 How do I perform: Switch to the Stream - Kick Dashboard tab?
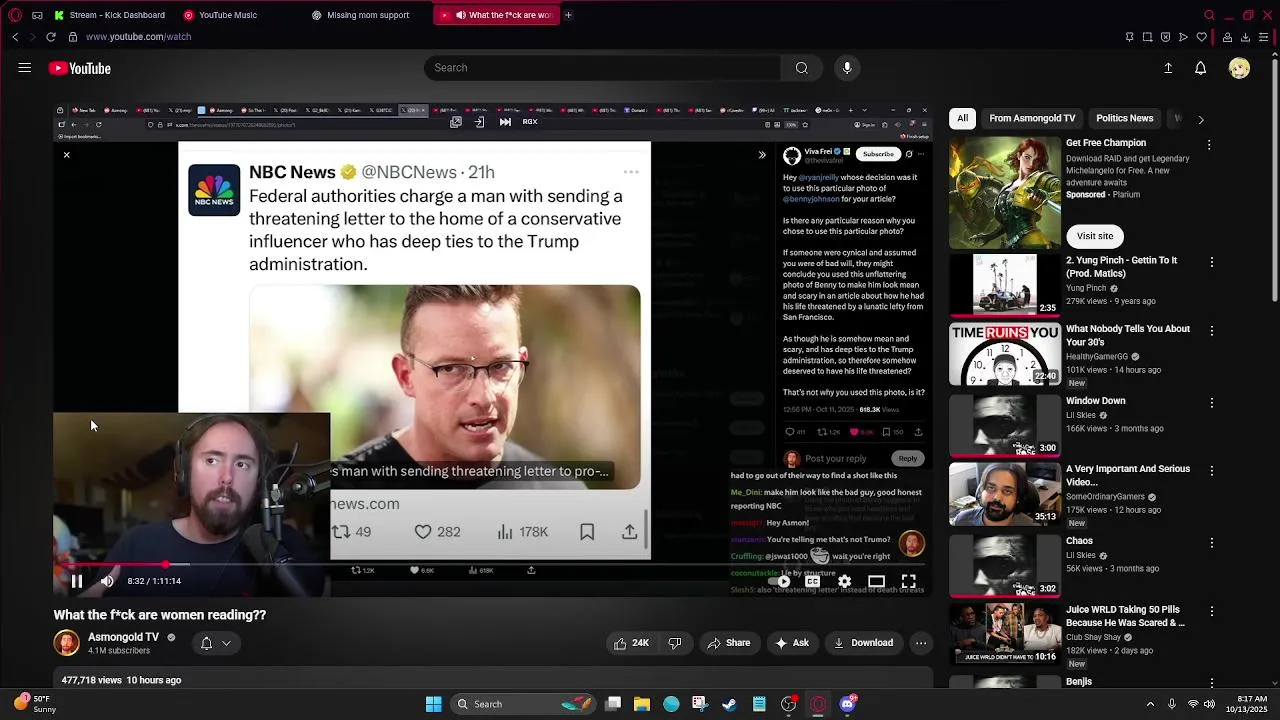(109, 15)
